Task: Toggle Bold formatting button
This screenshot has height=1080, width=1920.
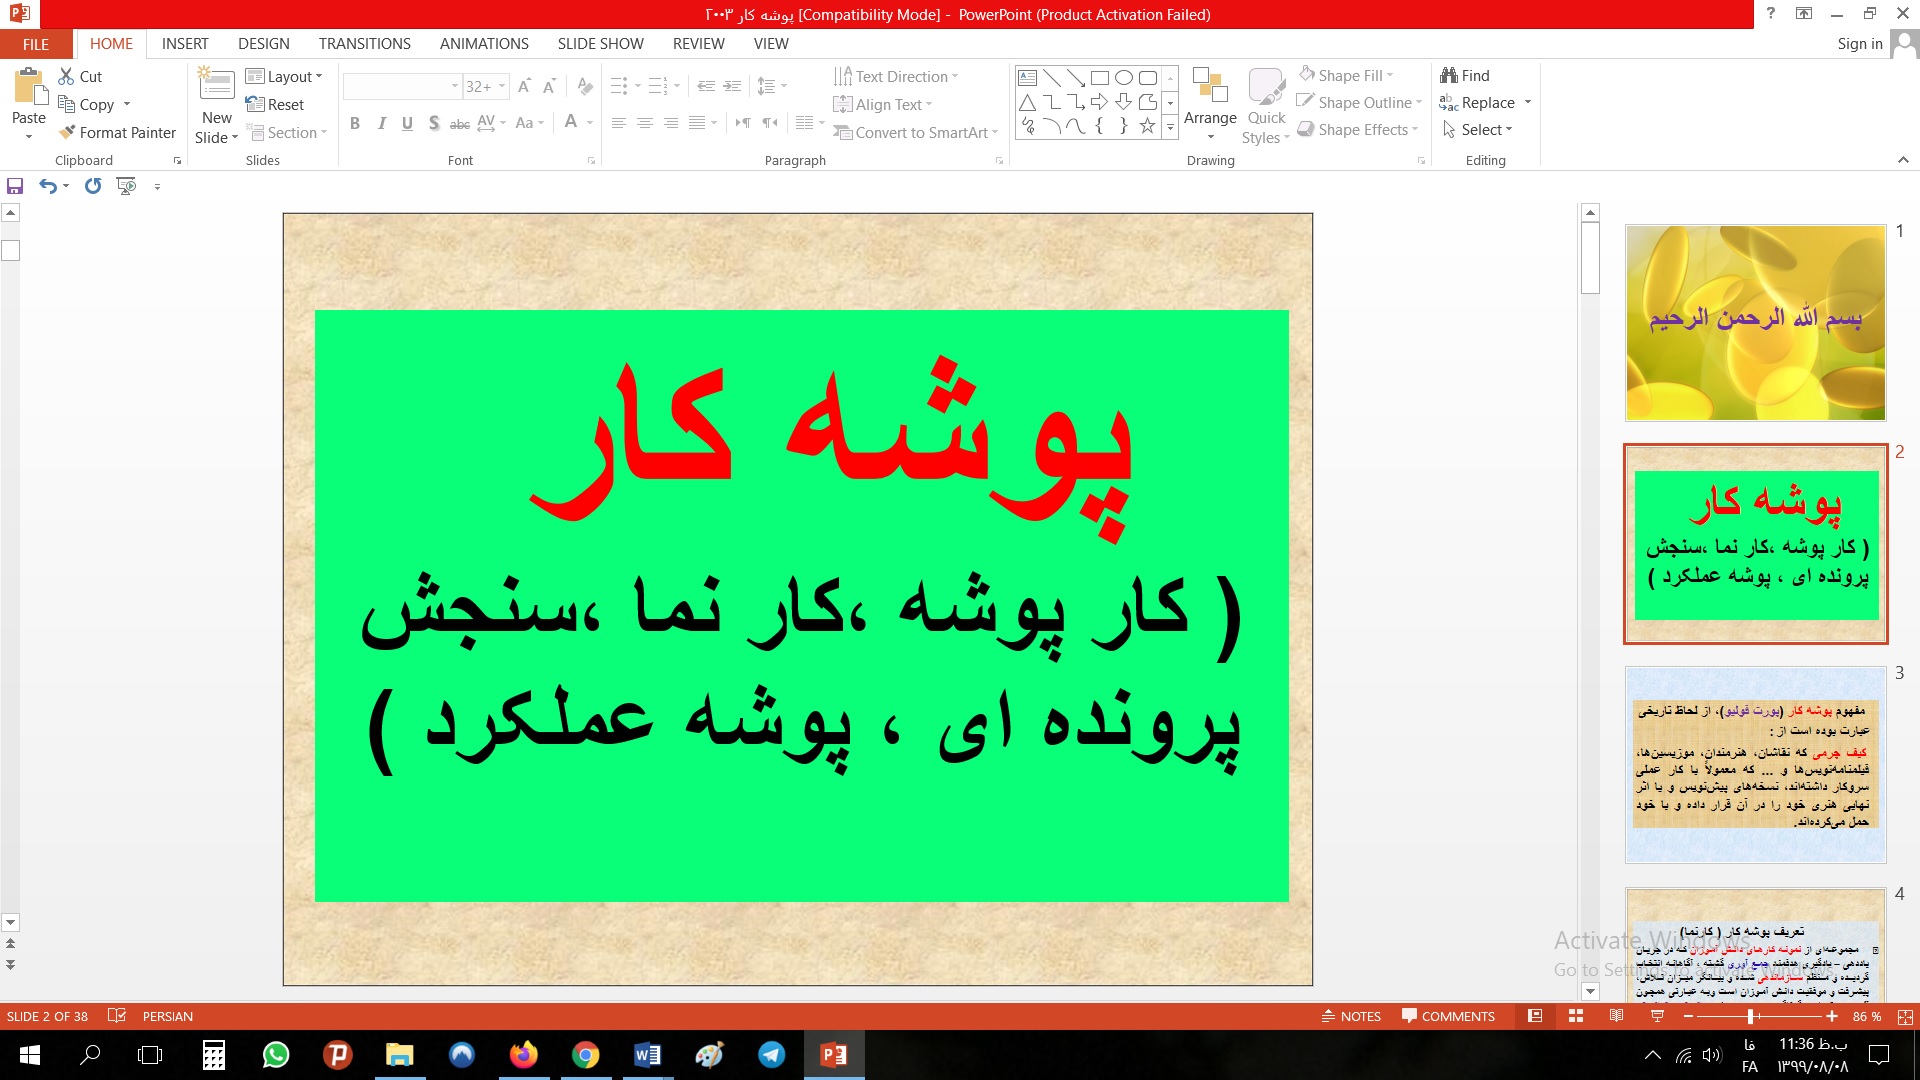Action: point(355,123)
